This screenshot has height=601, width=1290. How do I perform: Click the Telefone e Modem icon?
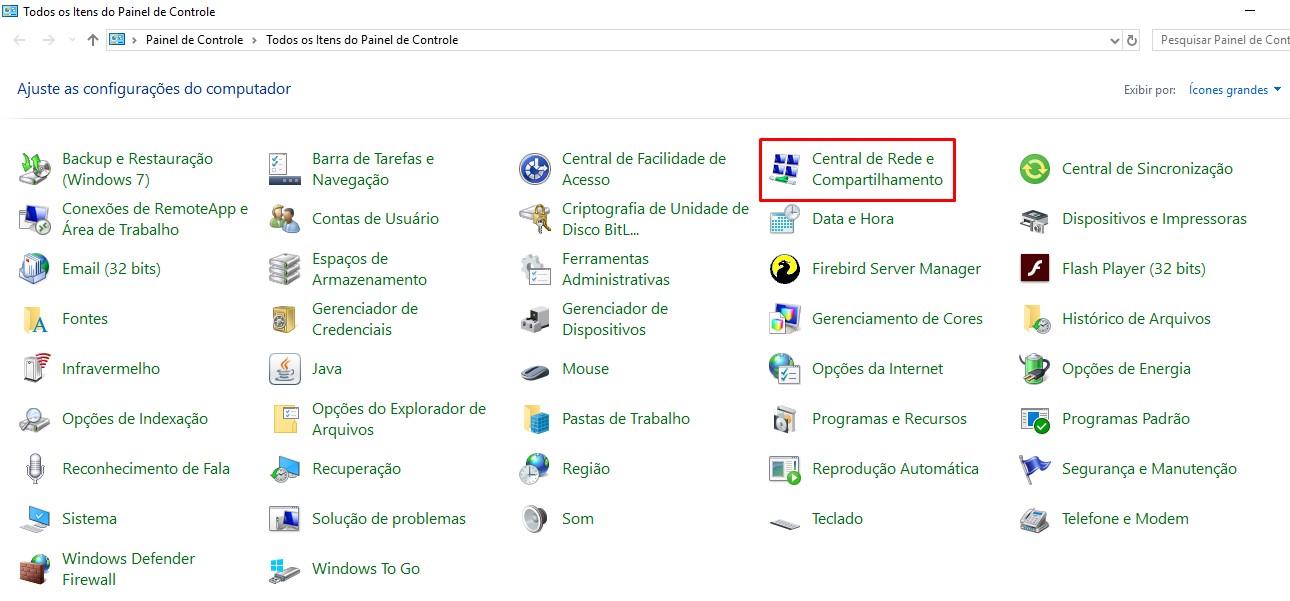[x=1035, y=519]
